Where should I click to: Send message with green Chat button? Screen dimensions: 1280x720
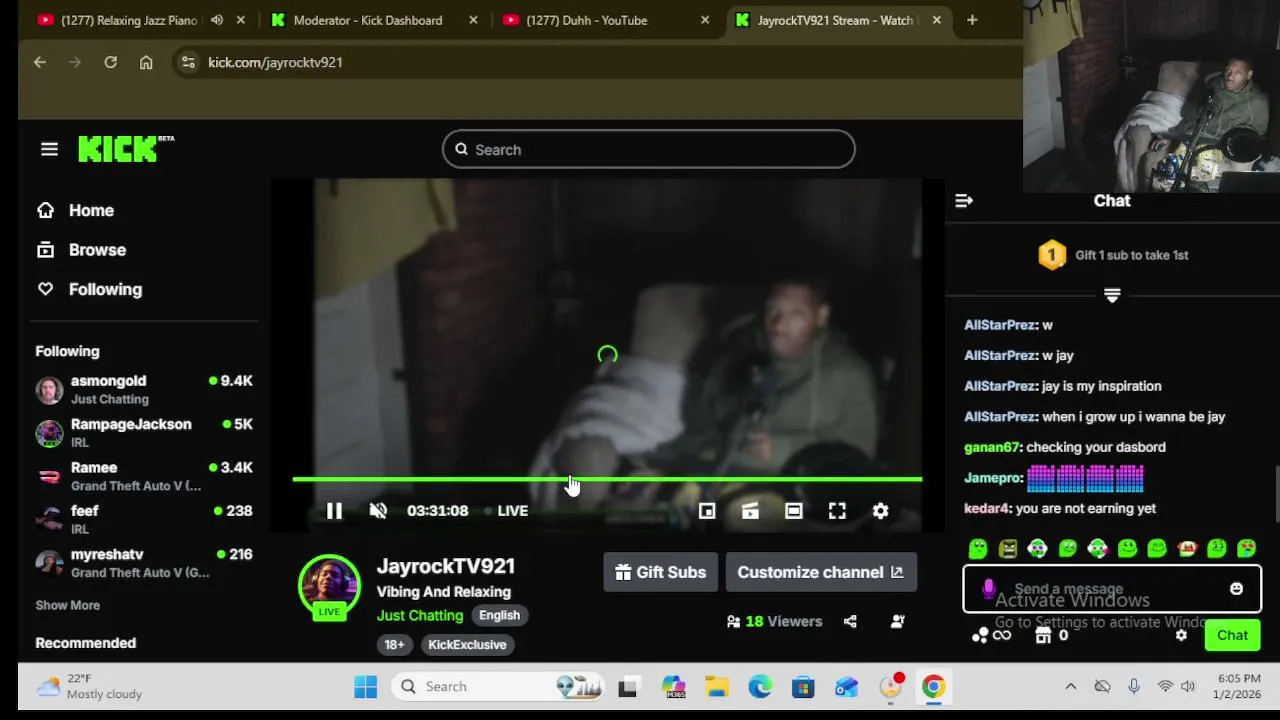1232,635
